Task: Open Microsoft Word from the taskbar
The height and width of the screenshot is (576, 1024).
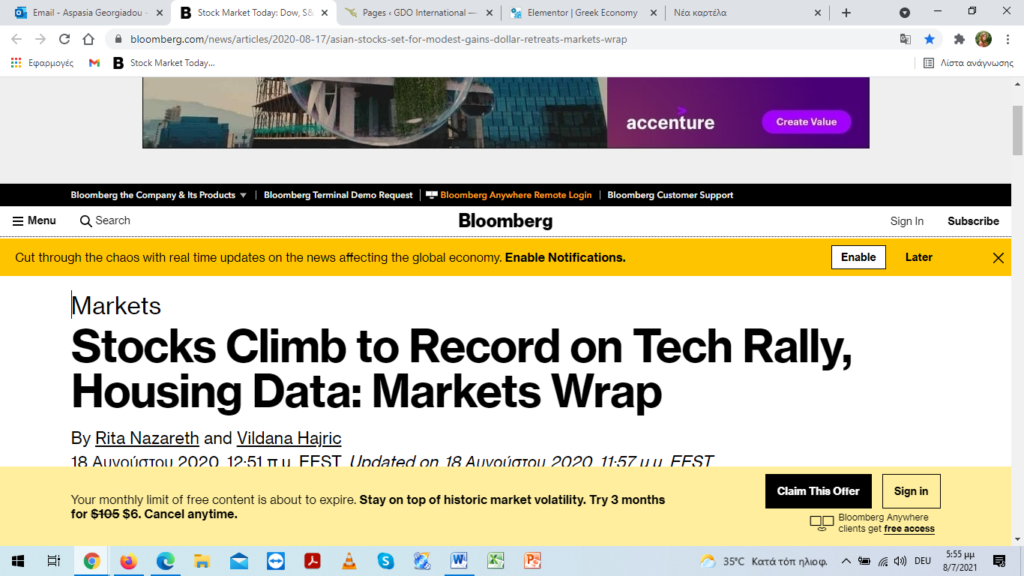Action: (x=459, y=561)
